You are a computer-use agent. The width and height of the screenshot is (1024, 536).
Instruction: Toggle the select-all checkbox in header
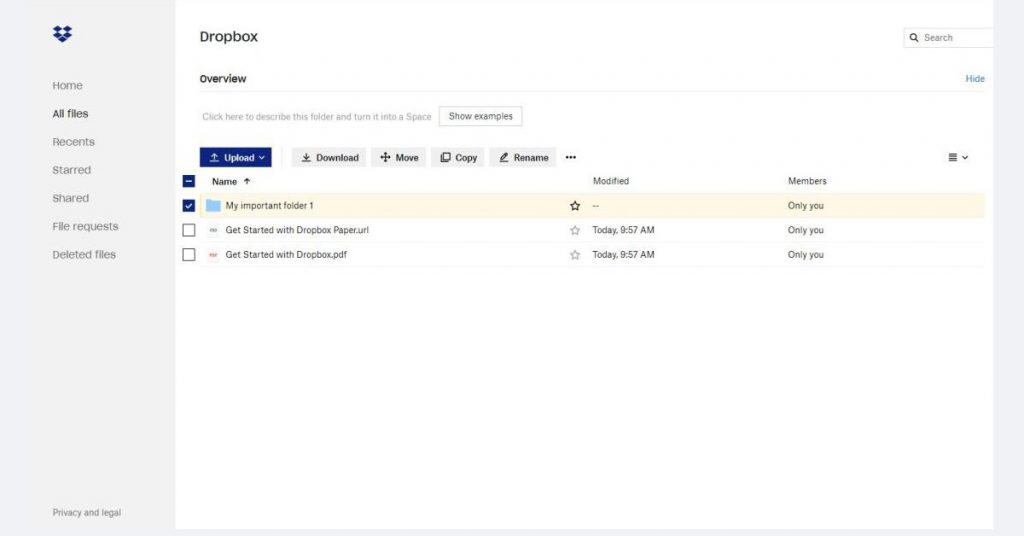click(189, 181)
